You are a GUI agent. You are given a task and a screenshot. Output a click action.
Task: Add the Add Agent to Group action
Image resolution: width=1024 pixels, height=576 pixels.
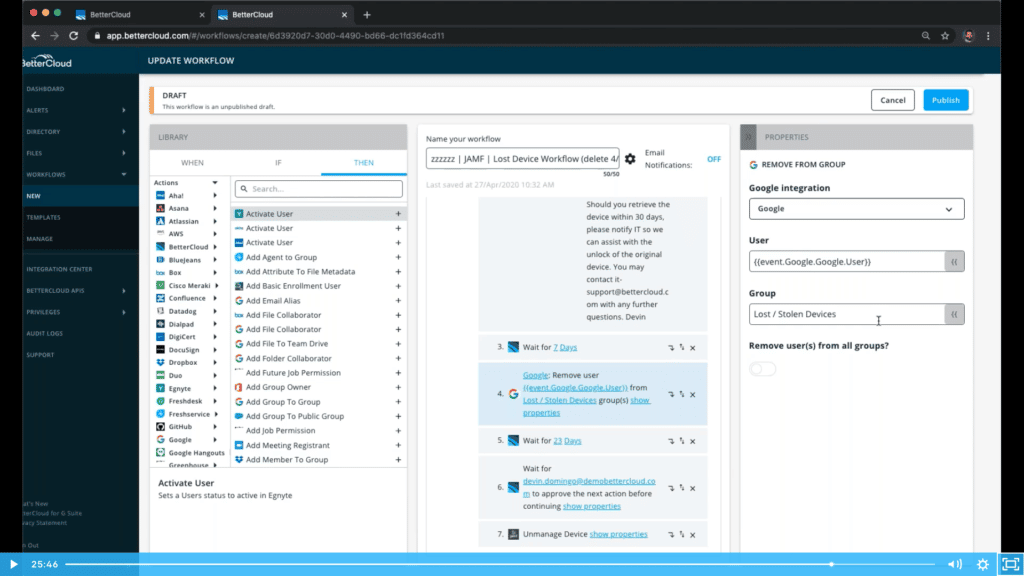click(x=398, y=257)
